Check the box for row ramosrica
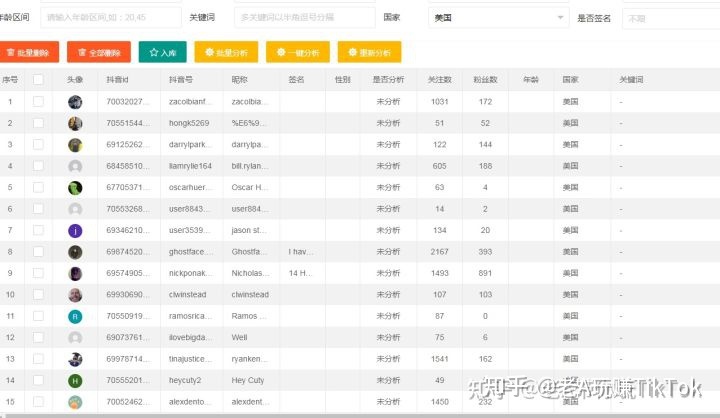Screen dimensions: 720x418 click(38, 316)
